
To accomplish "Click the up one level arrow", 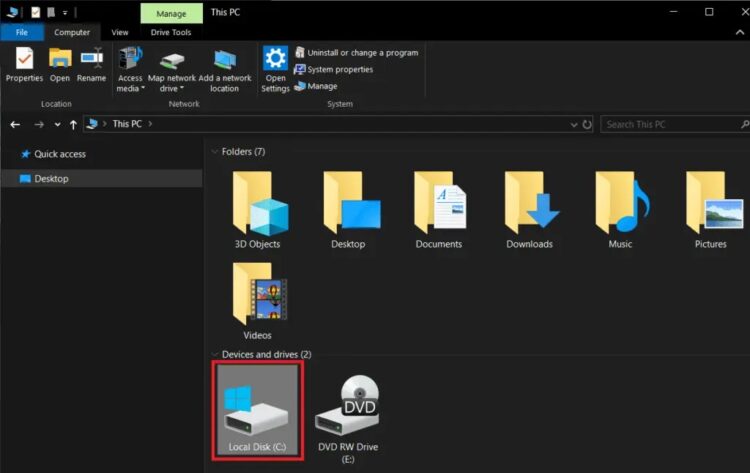I will coord(73,124).
